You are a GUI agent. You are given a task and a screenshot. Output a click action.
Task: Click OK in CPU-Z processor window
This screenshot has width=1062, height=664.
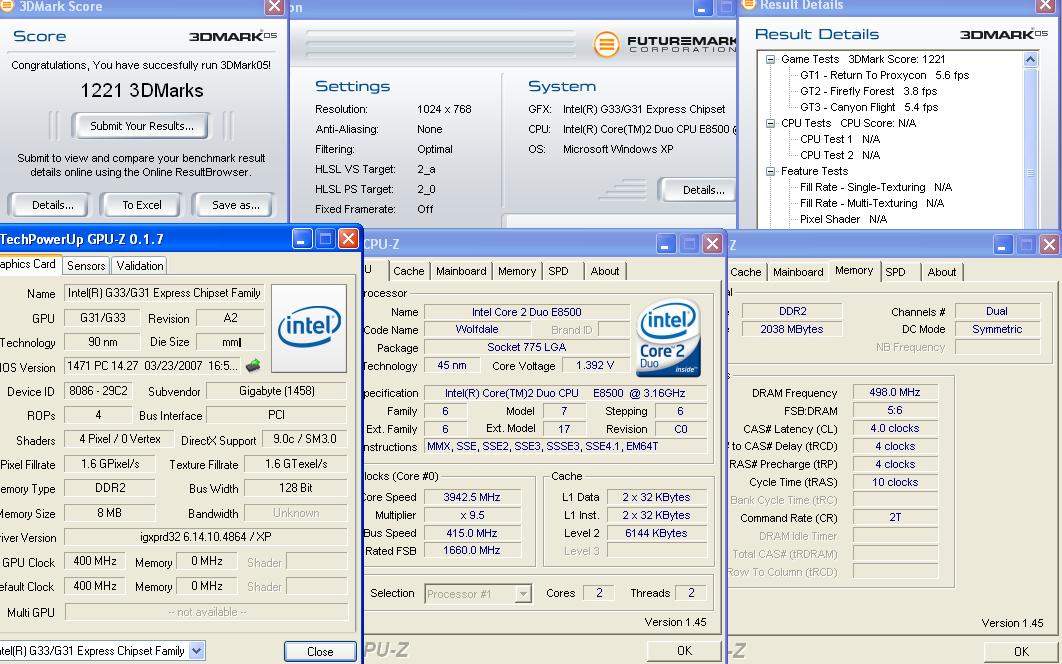(685, 650)
